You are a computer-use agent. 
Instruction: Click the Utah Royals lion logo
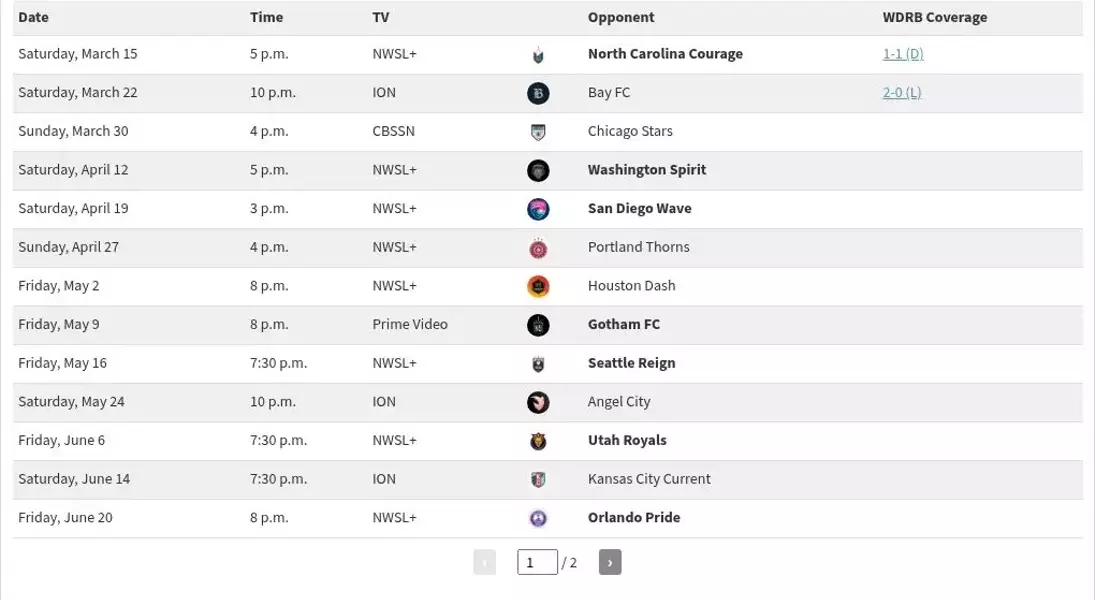538,441
